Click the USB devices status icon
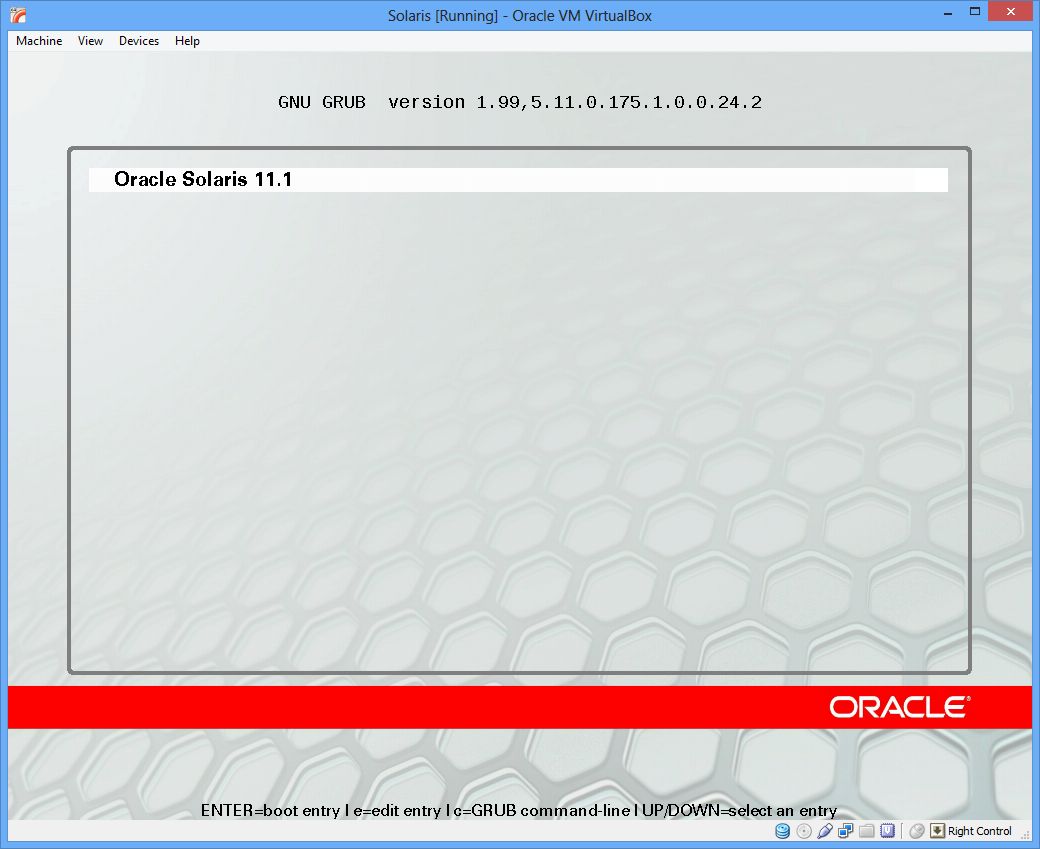 coord(825,830)
